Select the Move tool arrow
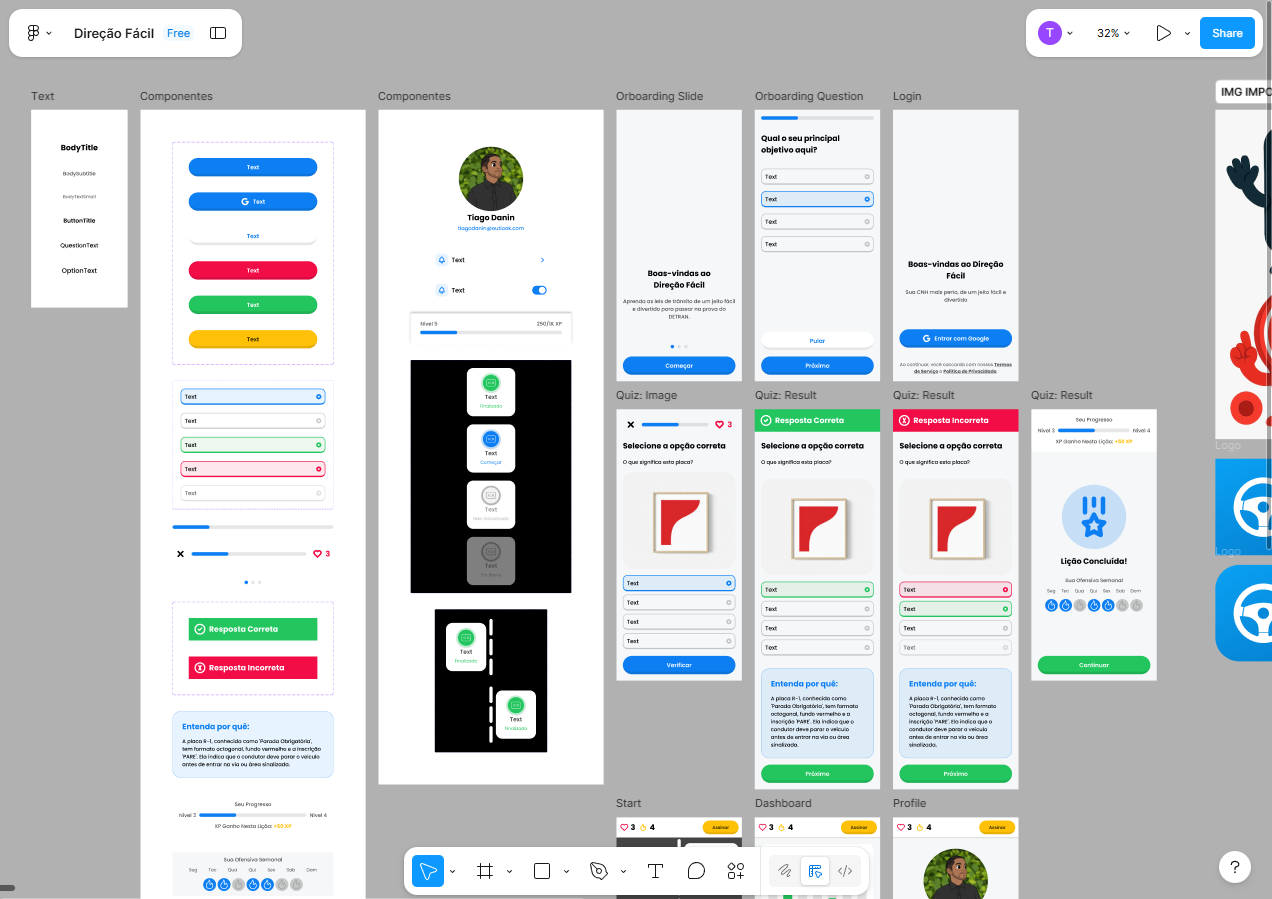This screenshot has height=899, width=1272. [x=428, y=871]
